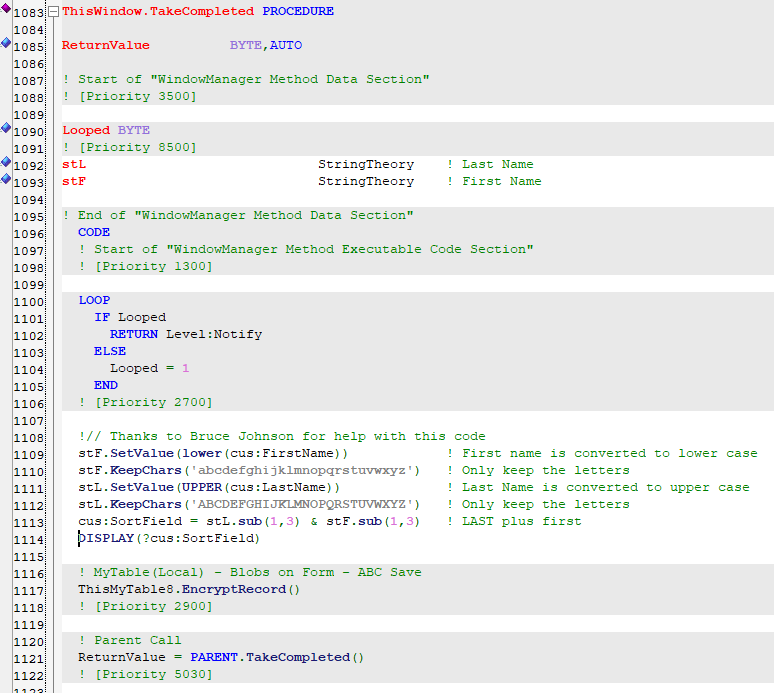Screen dimensions: 774x693
Task: Collapse the ThisWindow.TakeCompleted procedure fold
Action: 53,12
